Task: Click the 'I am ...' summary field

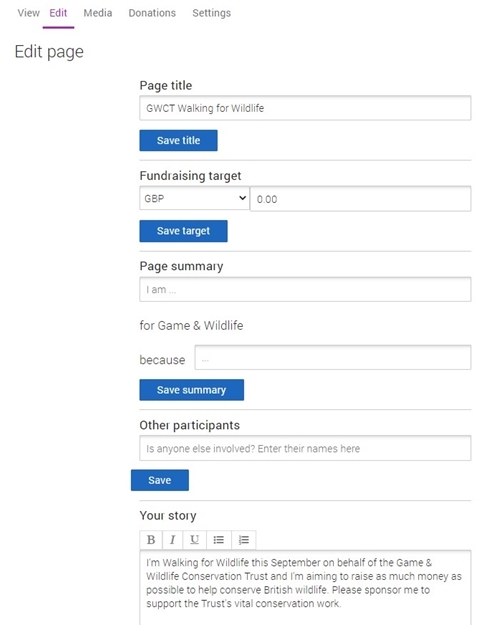Action: click(305, 289)
